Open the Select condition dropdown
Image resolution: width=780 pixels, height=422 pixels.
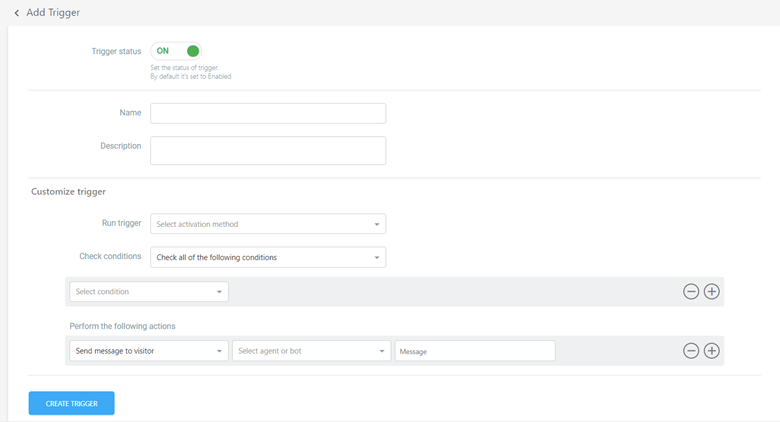(x=149, y=292)
